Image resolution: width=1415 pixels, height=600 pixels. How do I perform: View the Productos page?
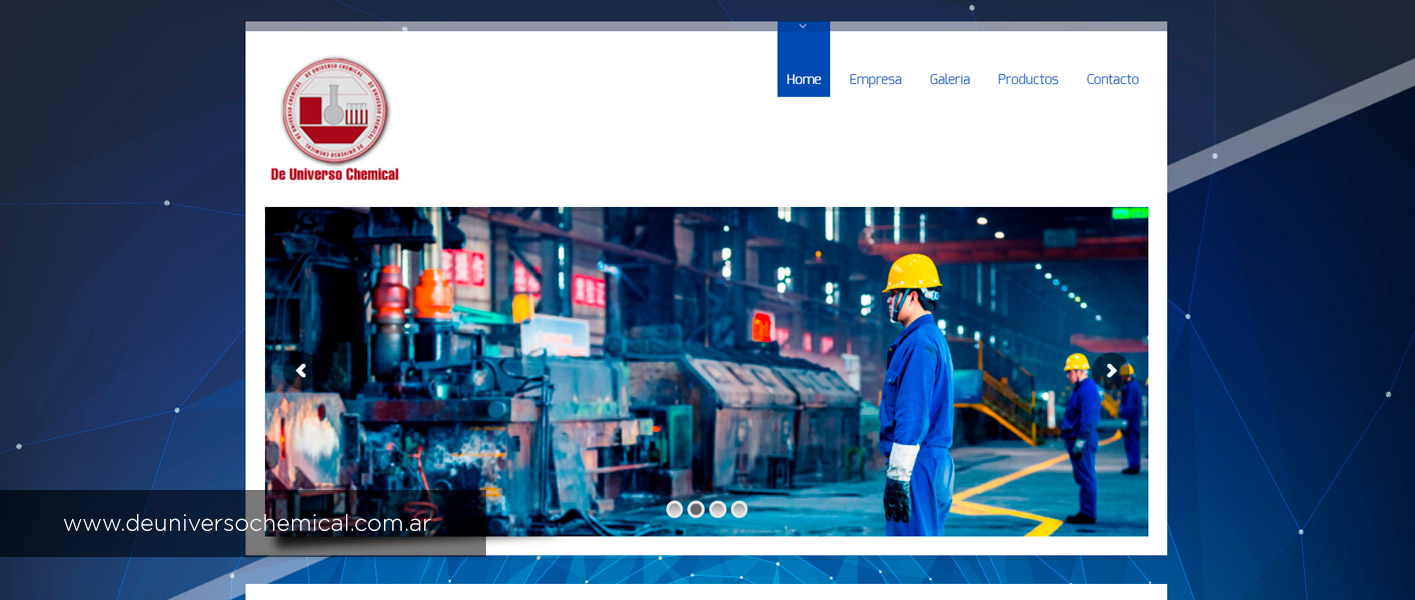pos(1027,79)
